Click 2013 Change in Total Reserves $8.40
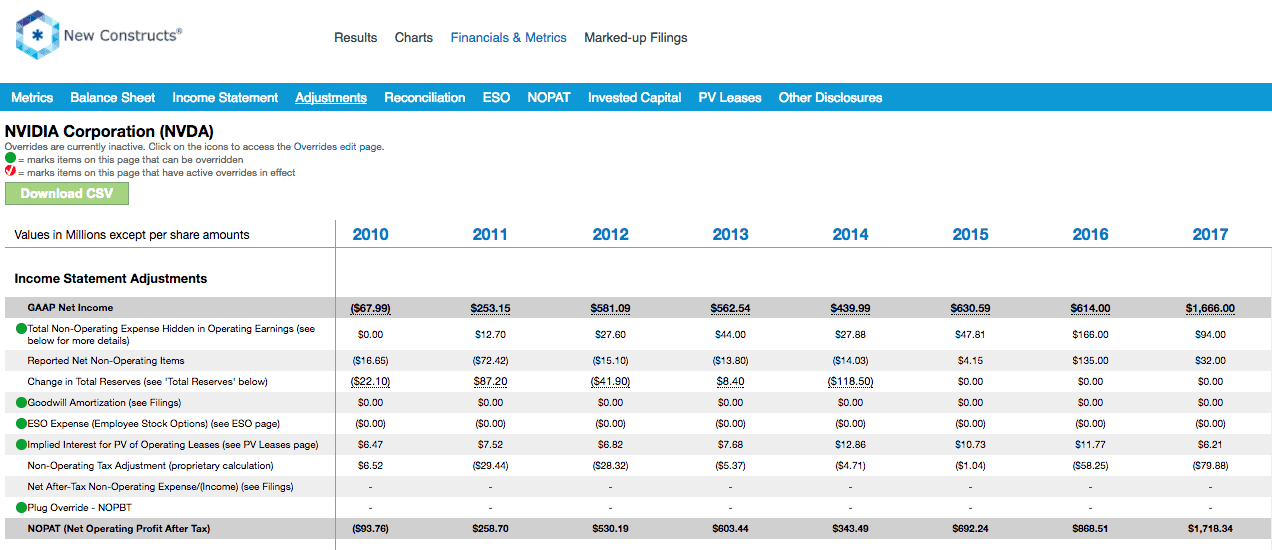The width and height of the screenshot is (1272, 550). 730,382
